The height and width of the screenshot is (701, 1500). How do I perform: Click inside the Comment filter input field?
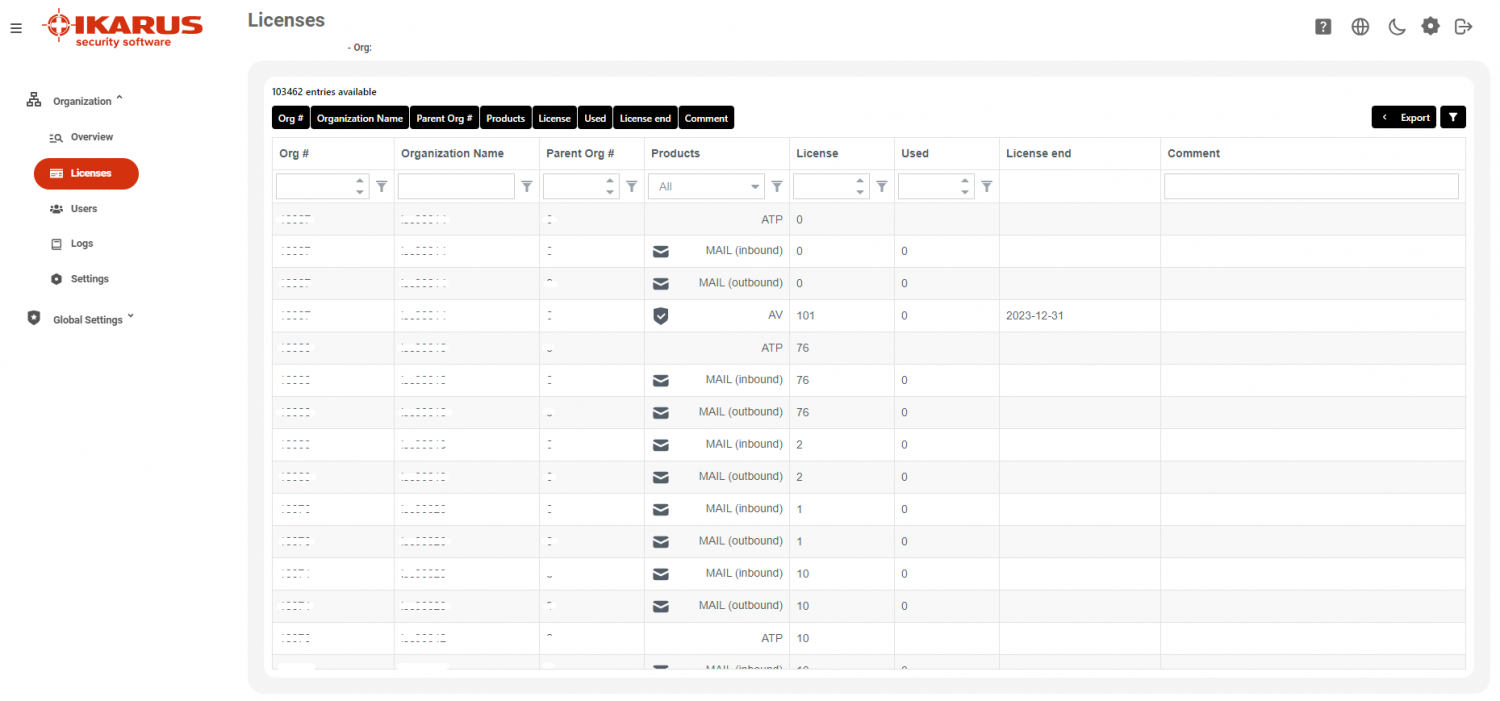1310,186
